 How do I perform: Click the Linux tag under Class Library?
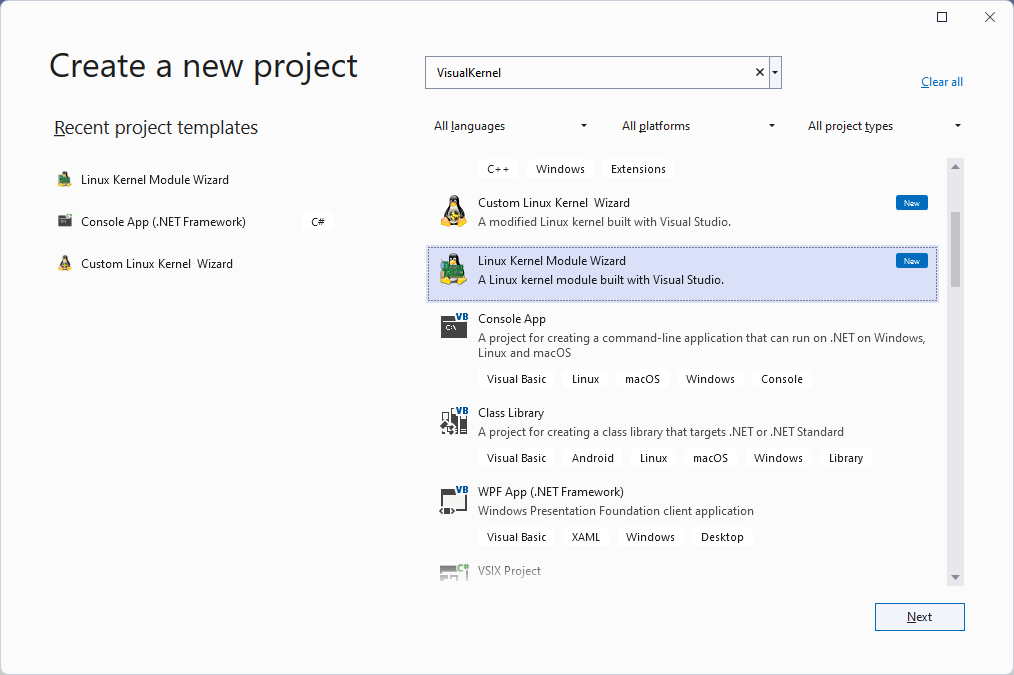[653, 458]
